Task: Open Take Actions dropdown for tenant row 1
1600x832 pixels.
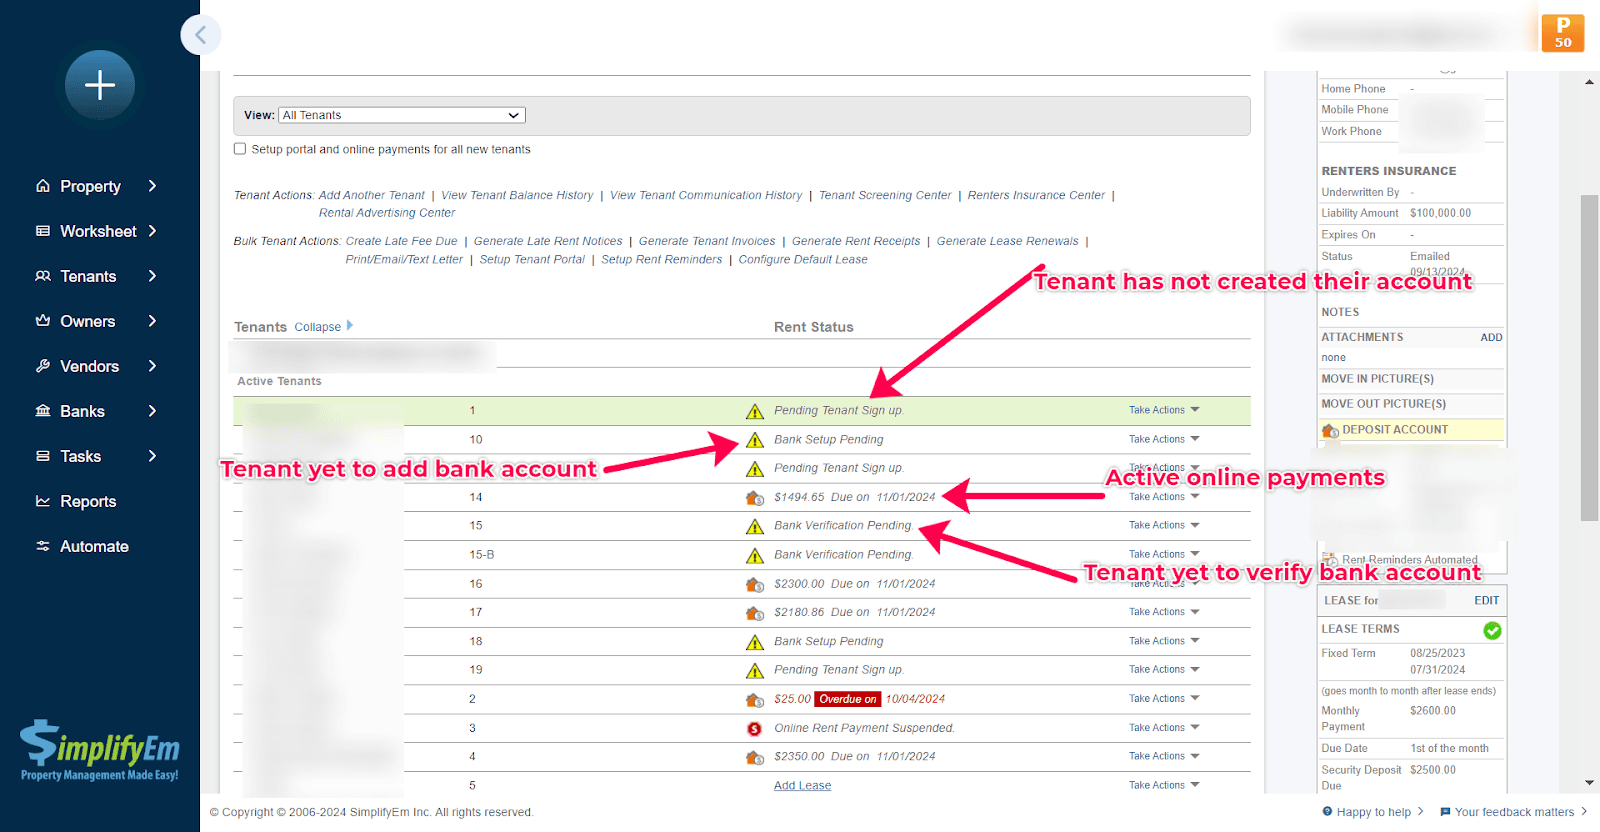Action: click(1163, 410)
